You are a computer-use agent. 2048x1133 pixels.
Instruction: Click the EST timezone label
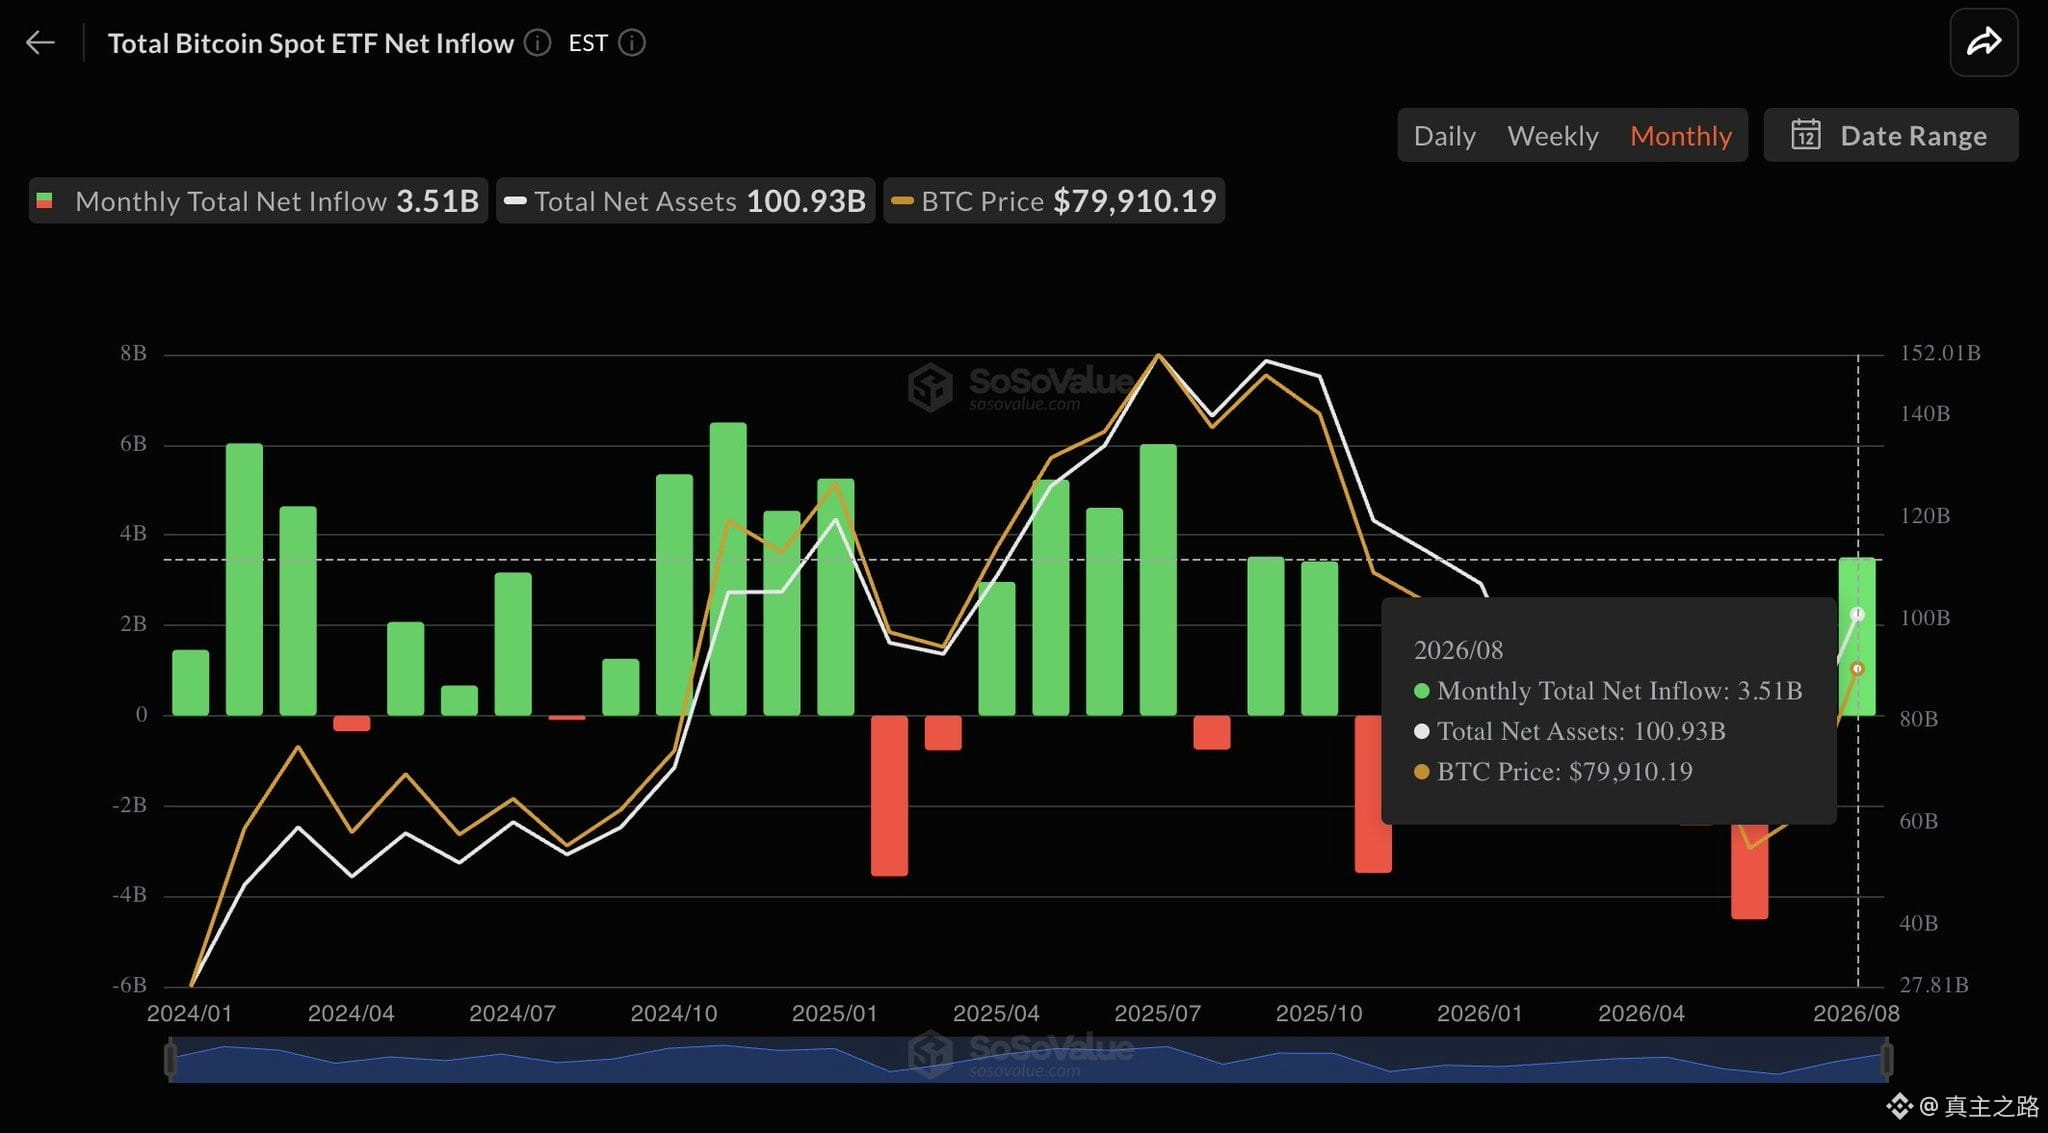click(x=588, y=43)
